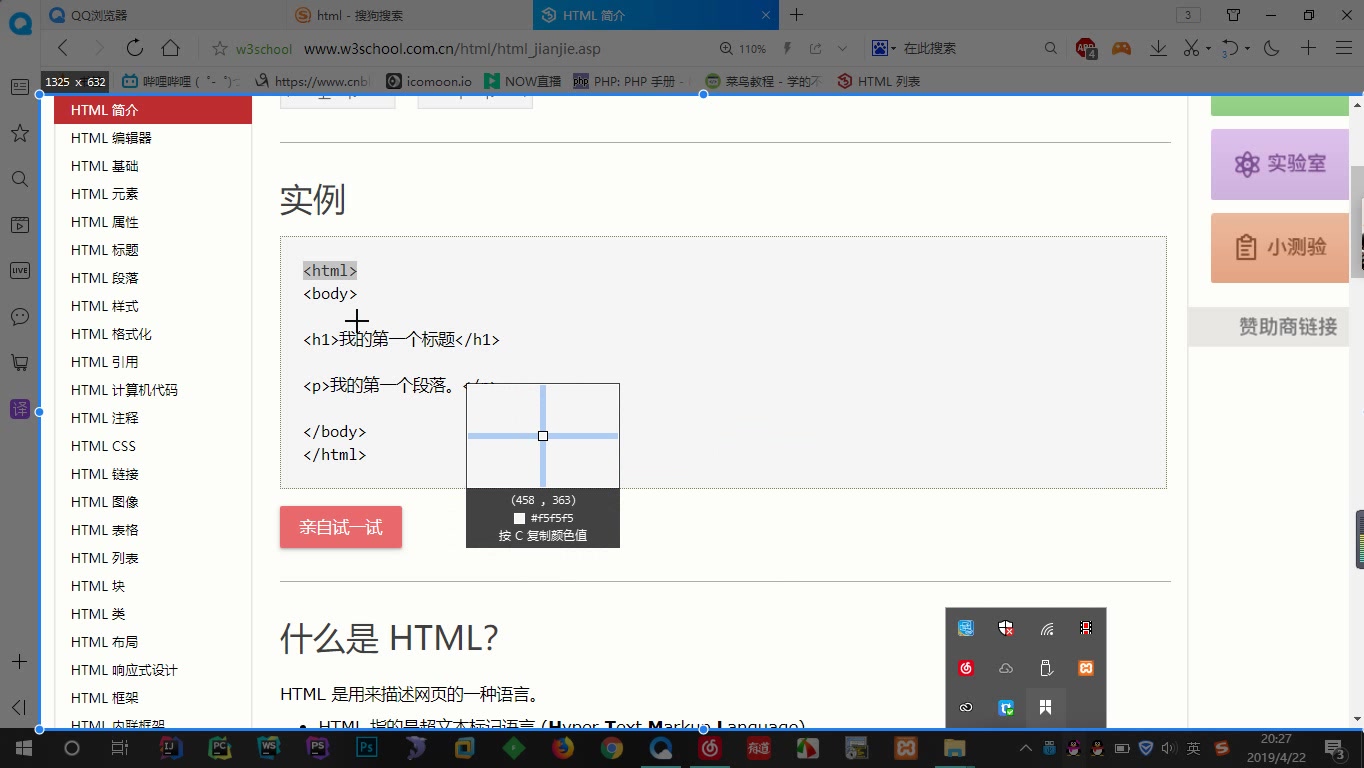1364x768 pixels.
Task: Open the Windows Start menu
Action: point(23,748)
